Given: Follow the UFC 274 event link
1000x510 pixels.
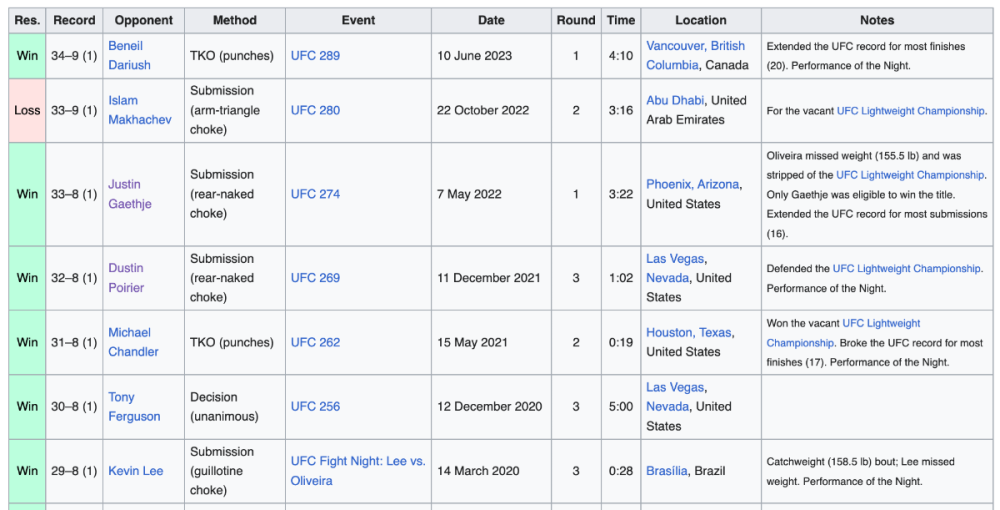Looking at the screenshot, I should pyautogui.click(x=315, y=194).
